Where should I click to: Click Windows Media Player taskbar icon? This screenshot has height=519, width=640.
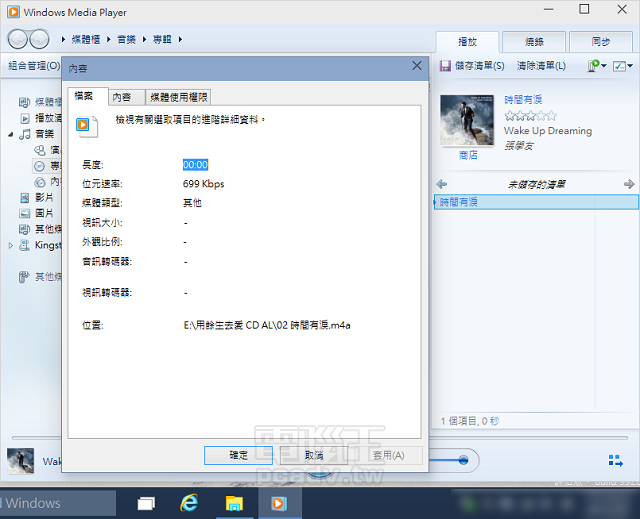[279, 503]
